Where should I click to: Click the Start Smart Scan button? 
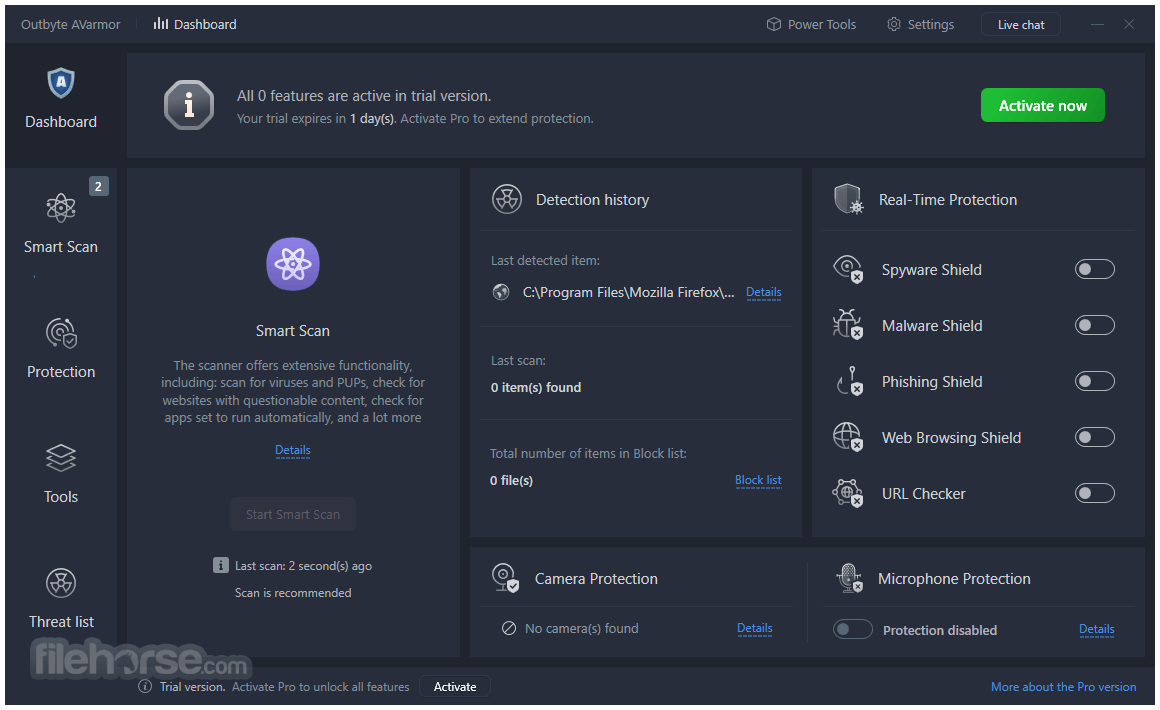[x=293, y=514]
